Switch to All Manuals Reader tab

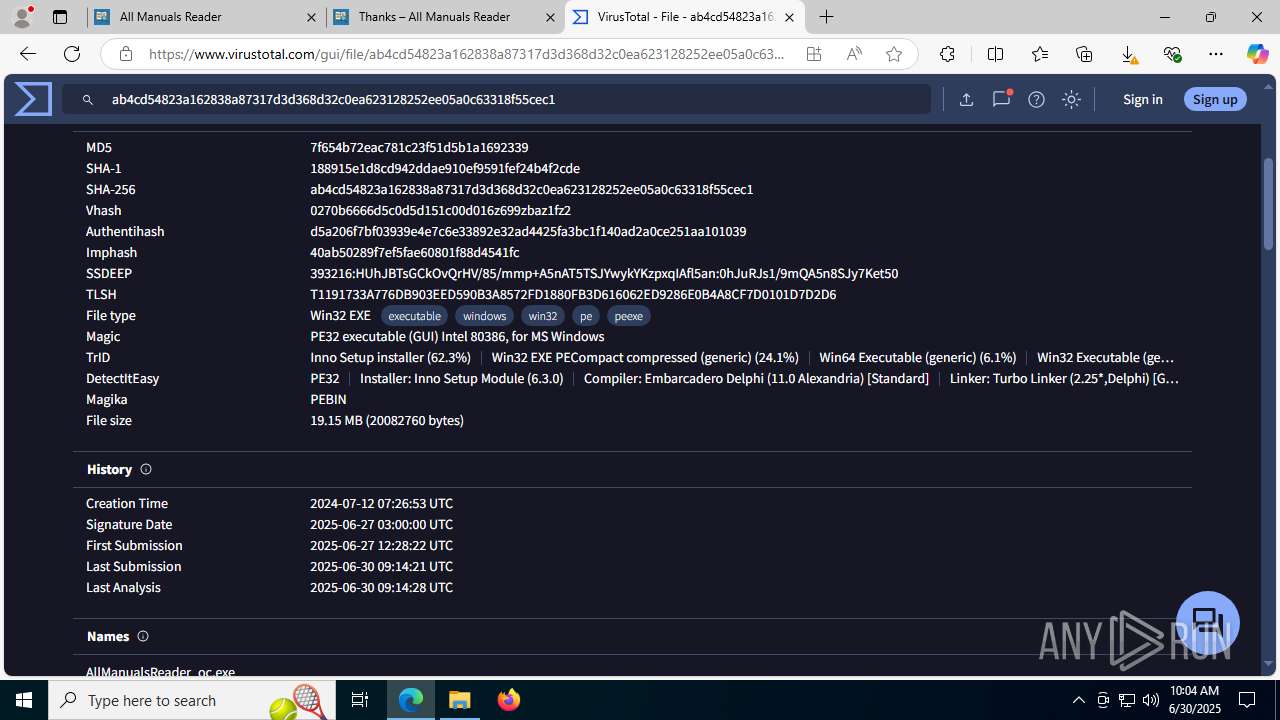pyautogui.click(x=205, y=17)
